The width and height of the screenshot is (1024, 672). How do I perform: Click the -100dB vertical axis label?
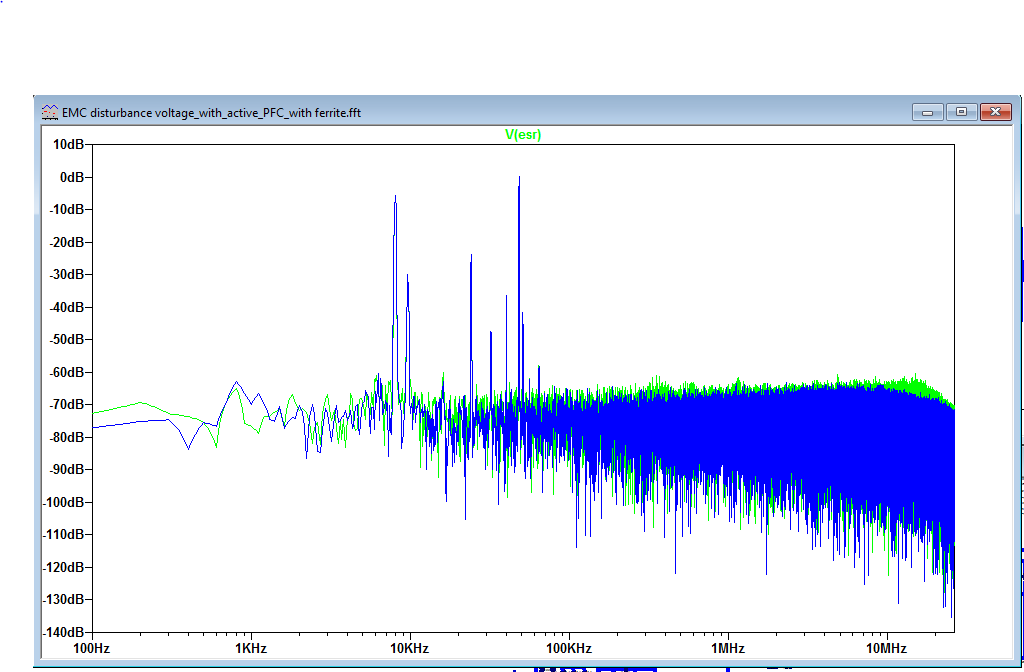pyautogui.click(x=64, y=502)
